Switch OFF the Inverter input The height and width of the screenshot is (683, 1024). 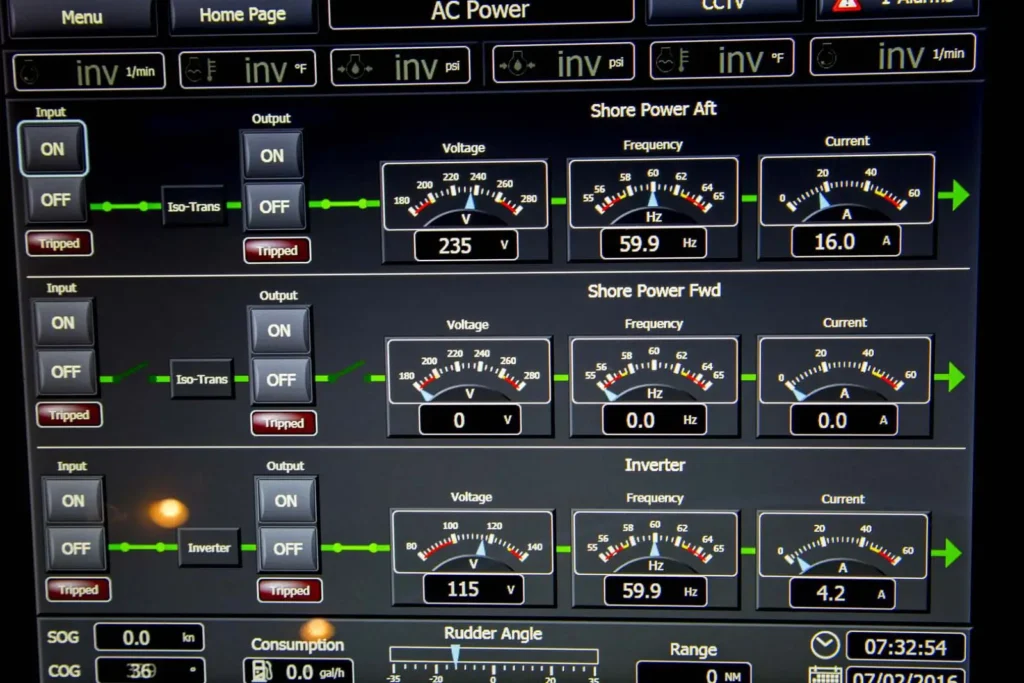click(x=75, y=548)
